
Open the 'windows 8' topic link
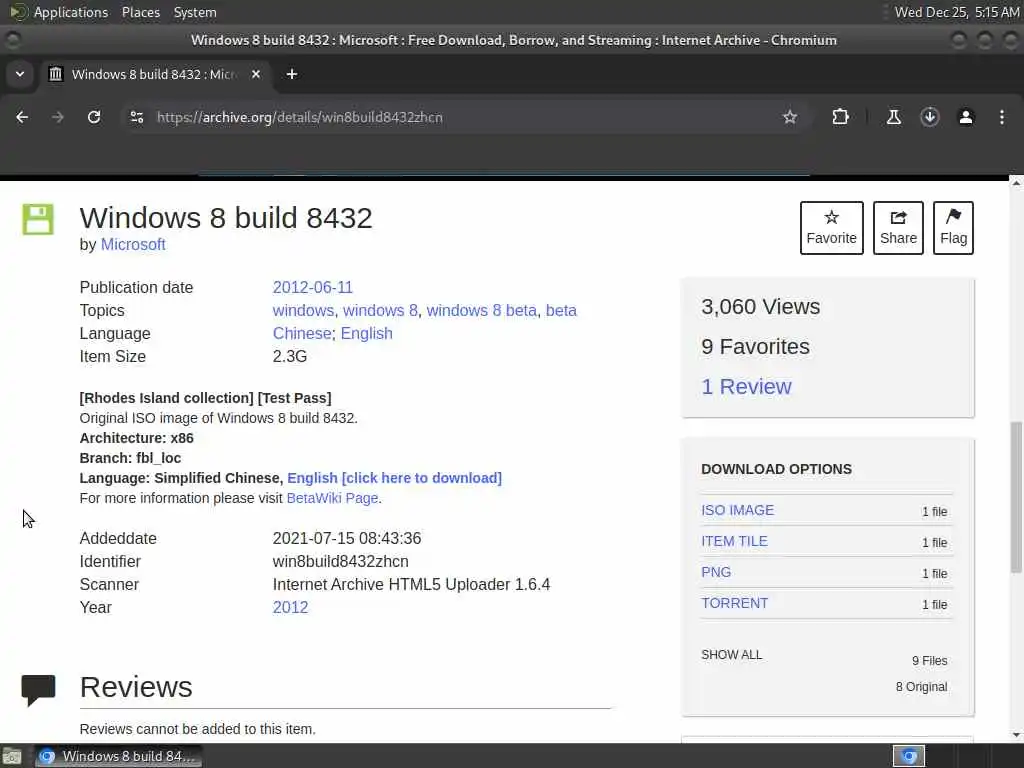point(380,310)
